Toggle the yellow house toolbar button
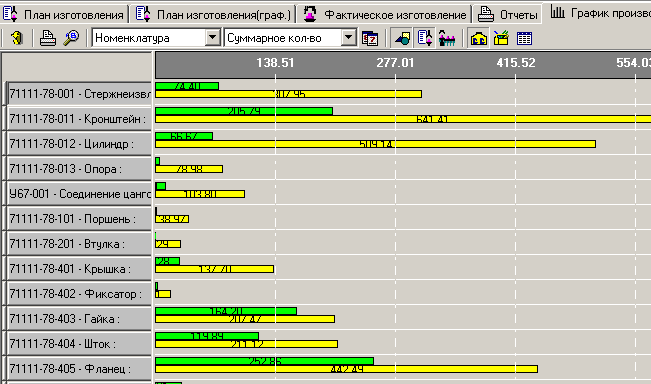The height and width of the screenshot is (384, 651). coord(479,38)
